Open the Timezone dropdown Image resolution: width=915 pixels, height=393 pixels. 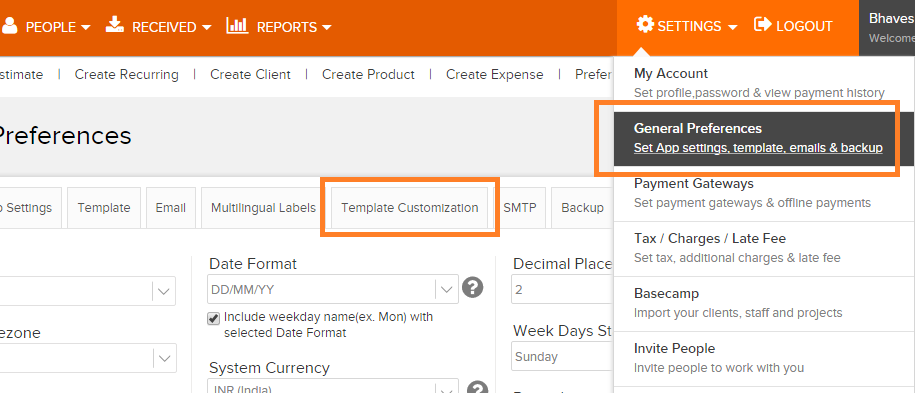[x=88, y=358]
